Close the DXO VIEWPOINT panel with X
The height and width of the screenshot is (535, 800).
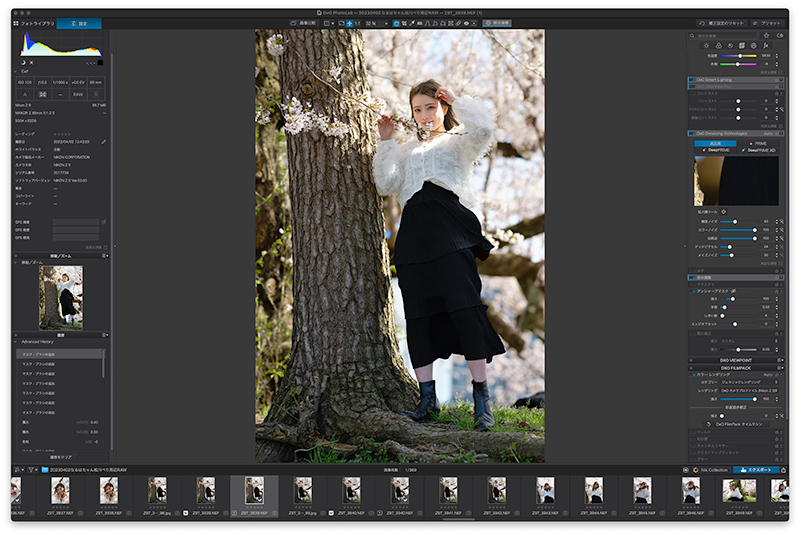pos(691,360)
